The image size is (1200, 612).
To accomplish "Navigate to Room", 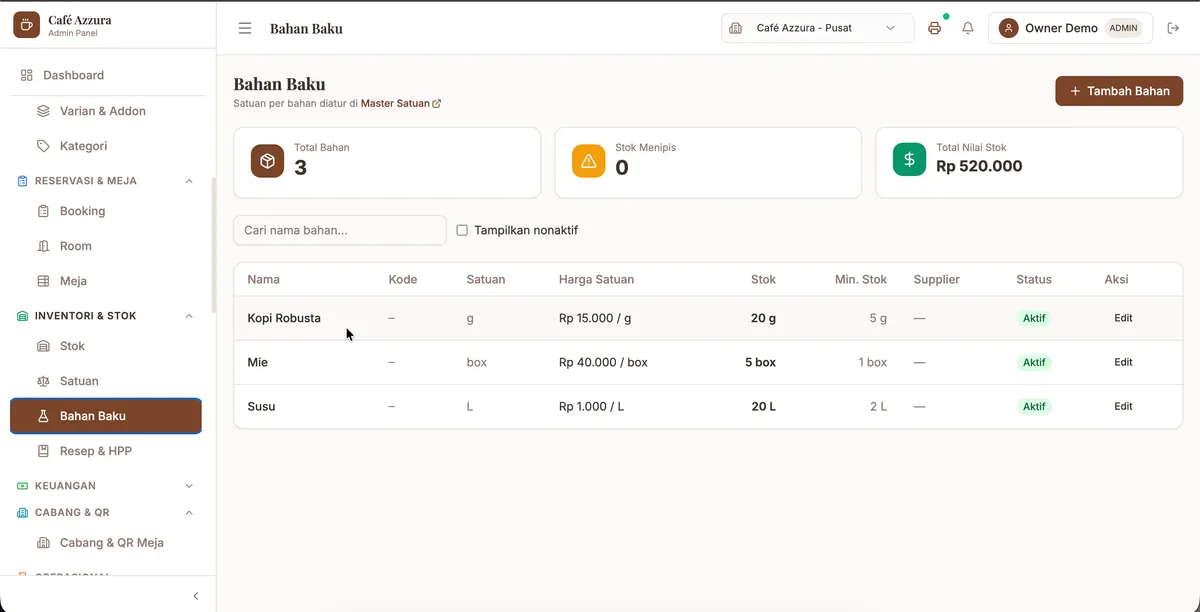I will pyautogui.click(x=106, y=246).
